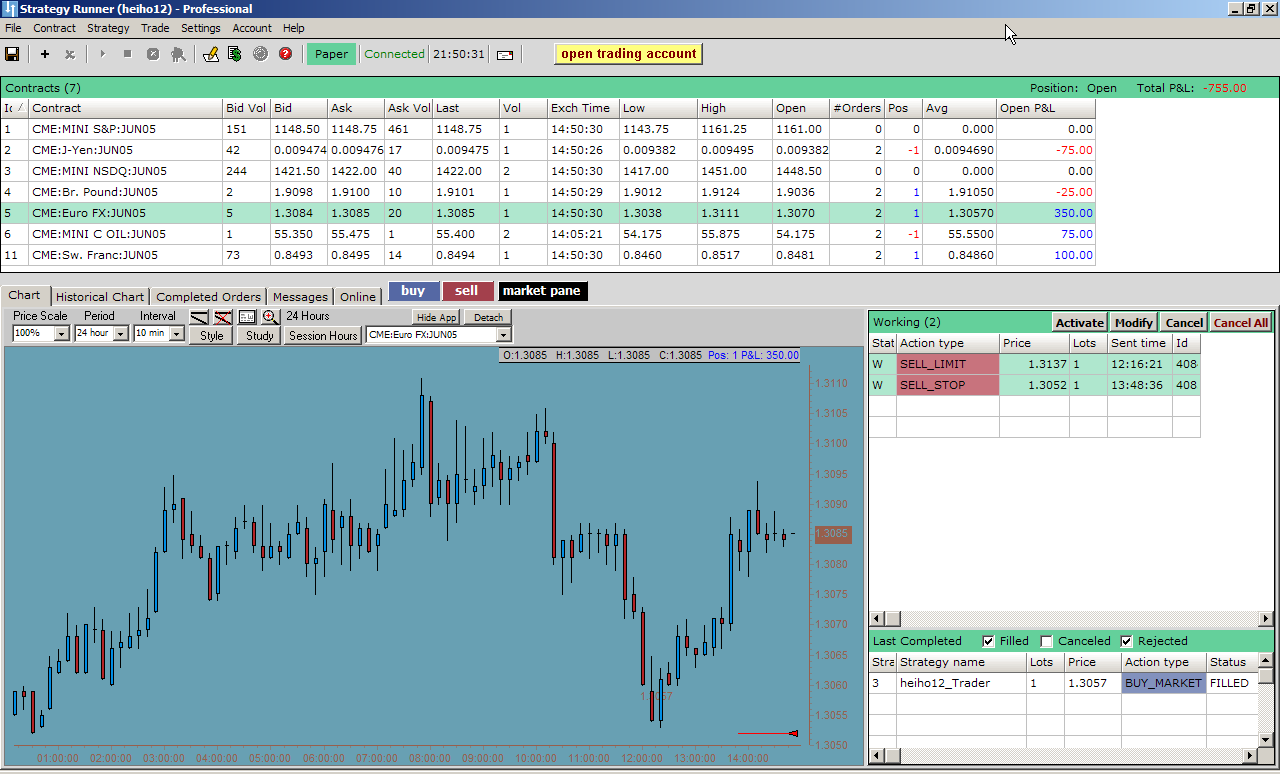Click the play strategy arrow icon

pyautogui.click(x=102, y=54)
